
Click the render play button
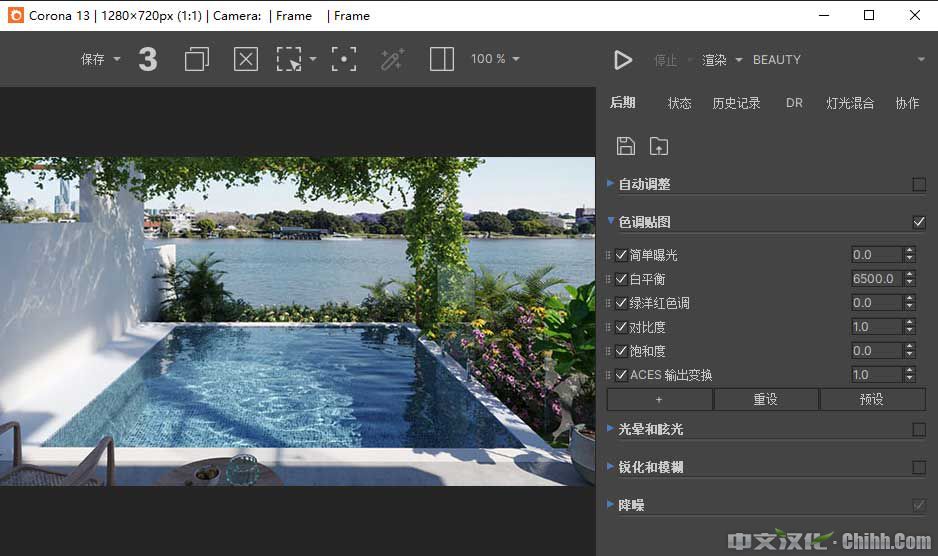pyautogui.click(x=623, y=60)
